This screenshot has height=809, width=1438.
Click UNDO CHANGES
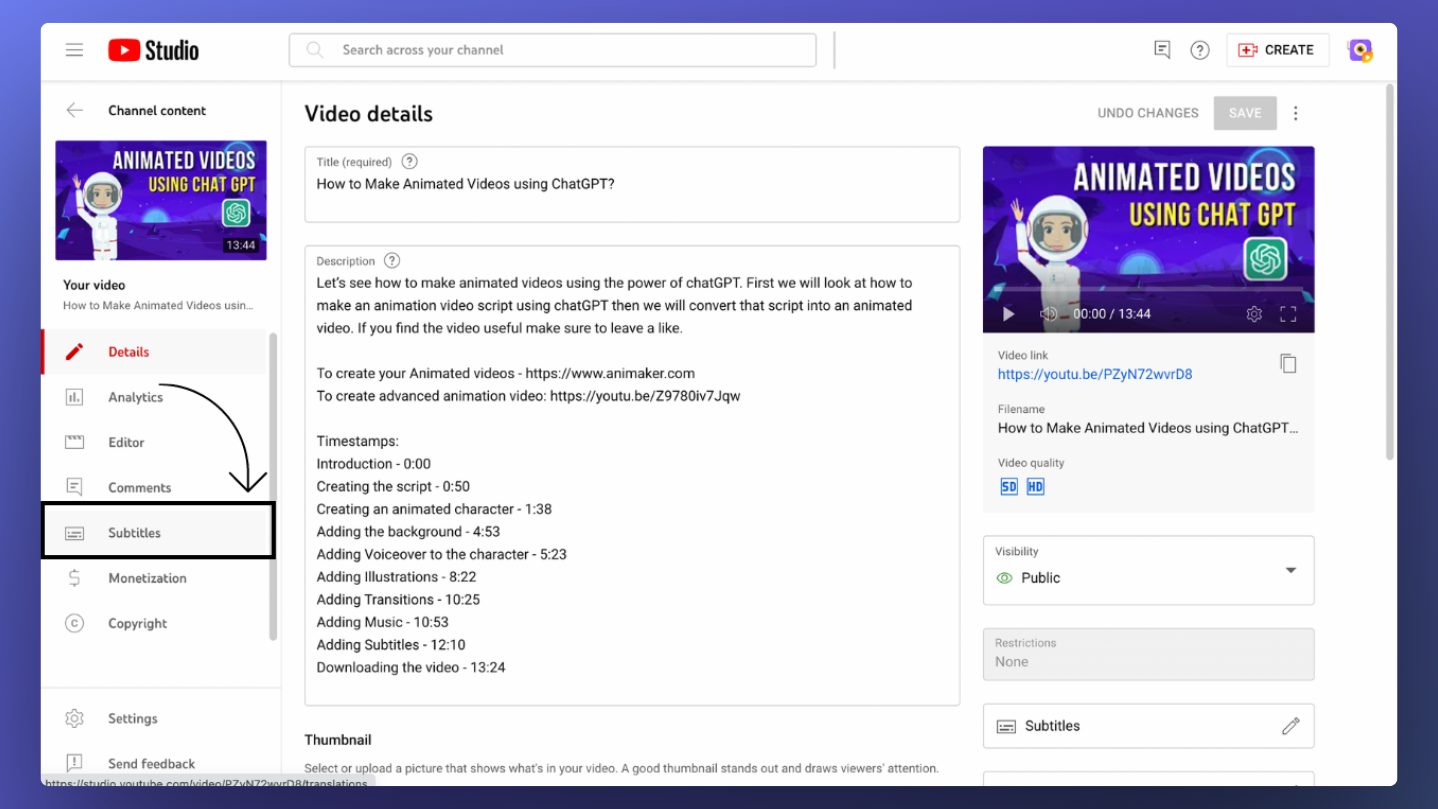(1147, 113)
